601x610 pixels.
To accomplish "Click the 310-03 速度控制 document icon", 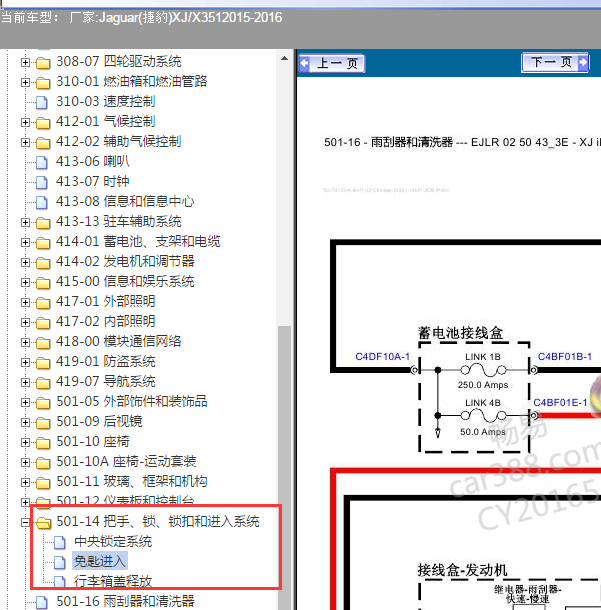I will (42, 102).
